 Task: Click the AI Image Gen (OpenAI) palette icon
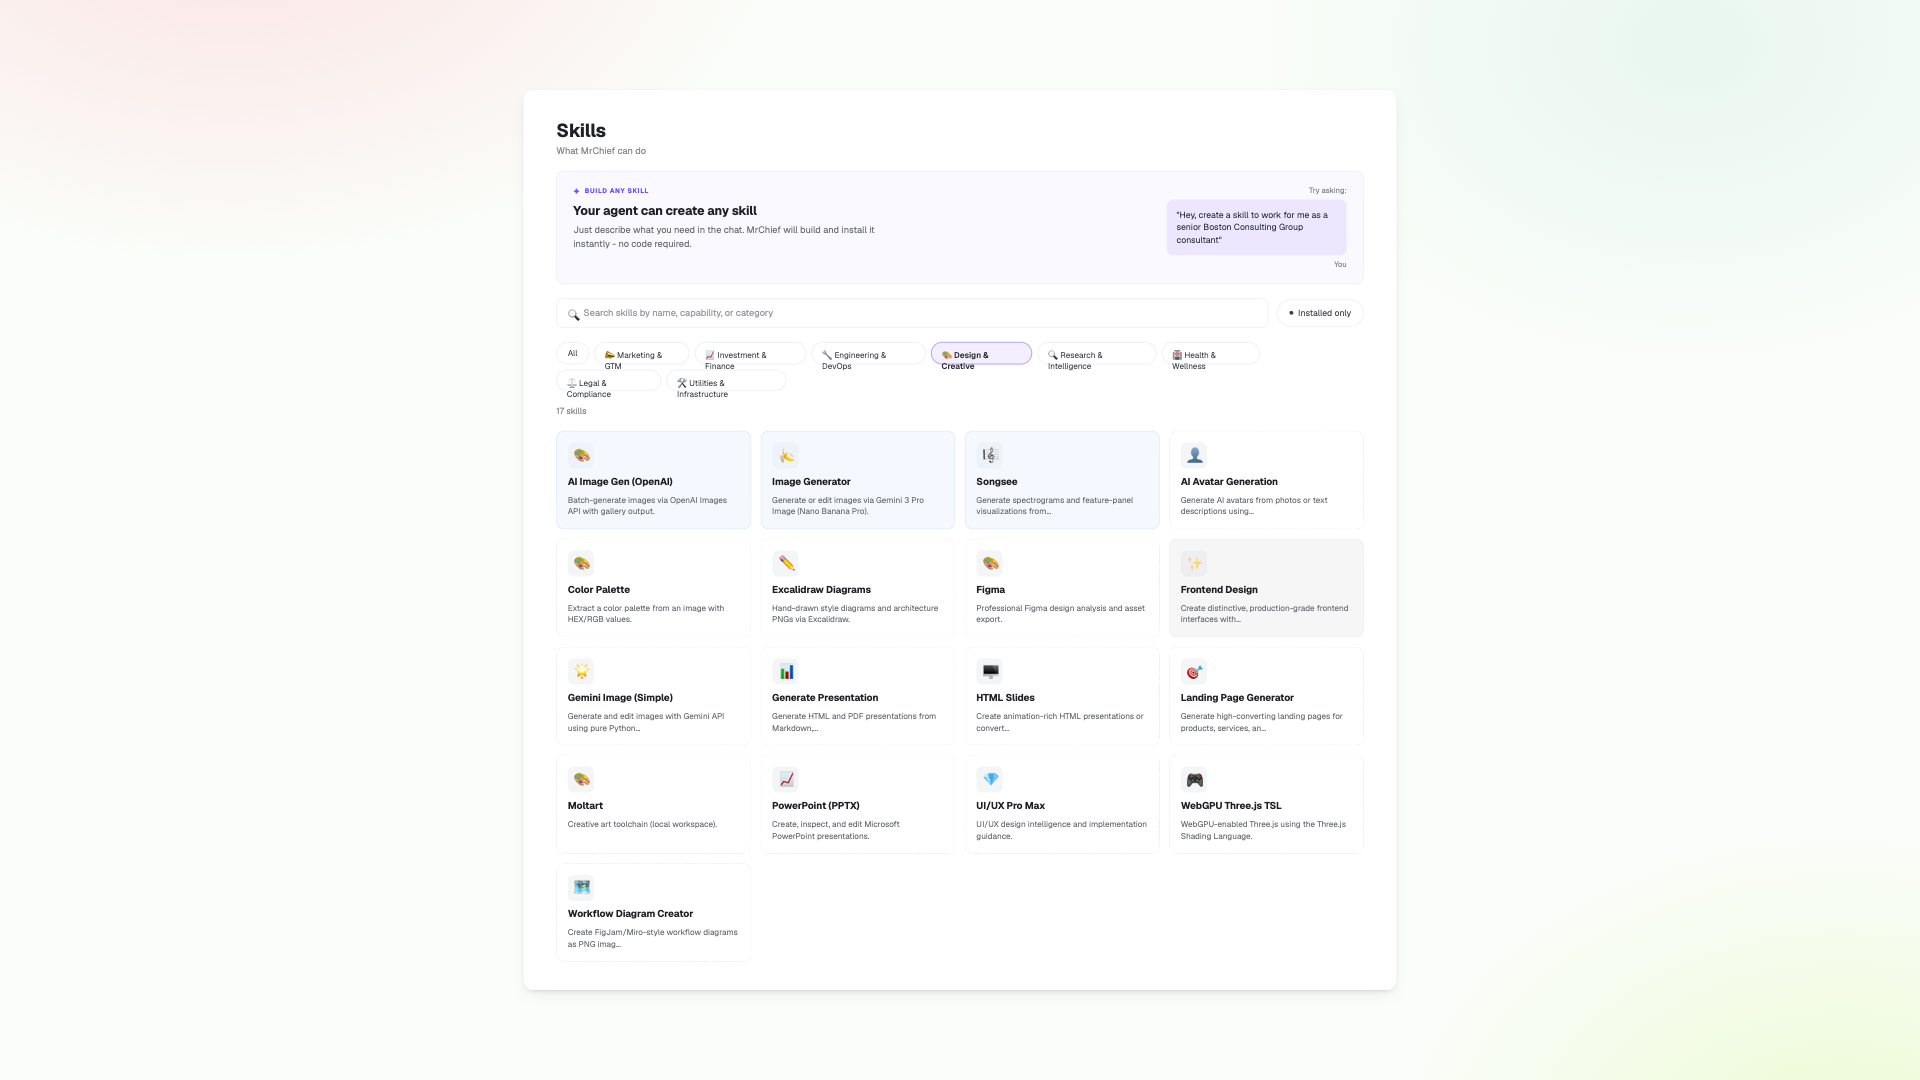tap(581, 456)
